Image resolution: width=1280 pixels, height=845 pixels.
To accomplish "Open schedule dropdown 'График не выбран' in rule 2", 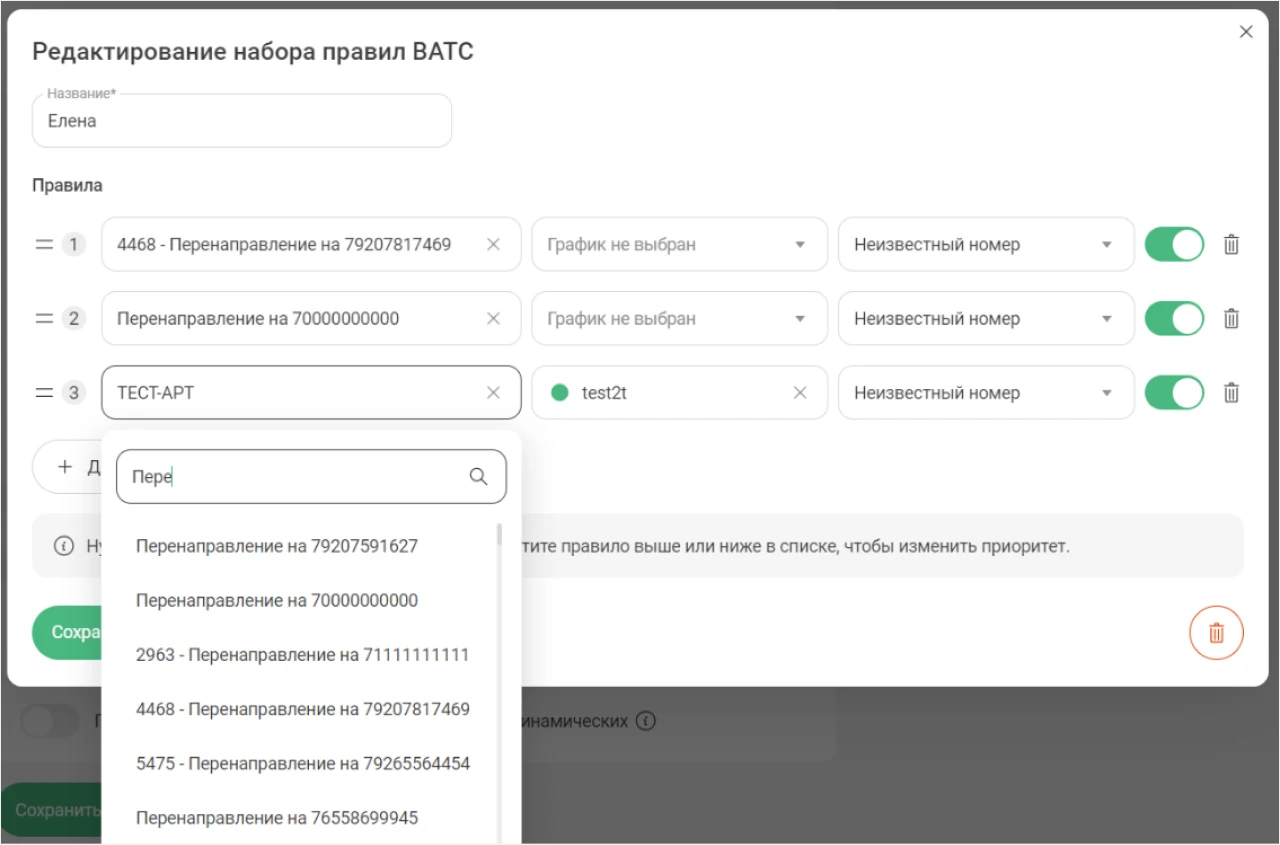I will click(x=679, y=319).
